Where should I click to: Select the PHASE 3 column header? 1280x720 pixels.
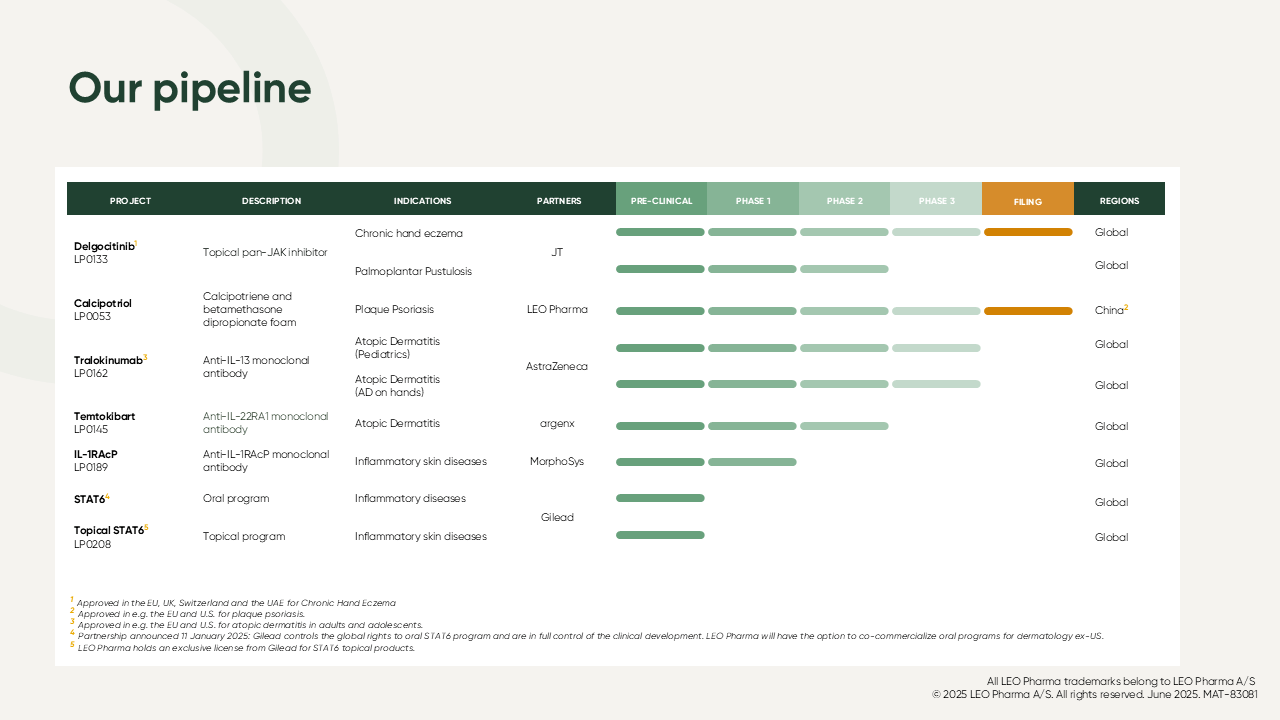(x=936, y=201)
